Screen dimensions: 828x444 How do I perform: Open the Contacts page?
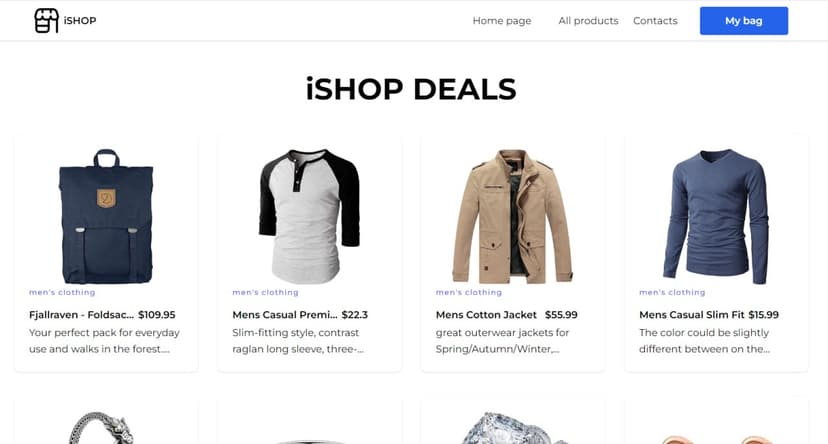click(655, 21)
